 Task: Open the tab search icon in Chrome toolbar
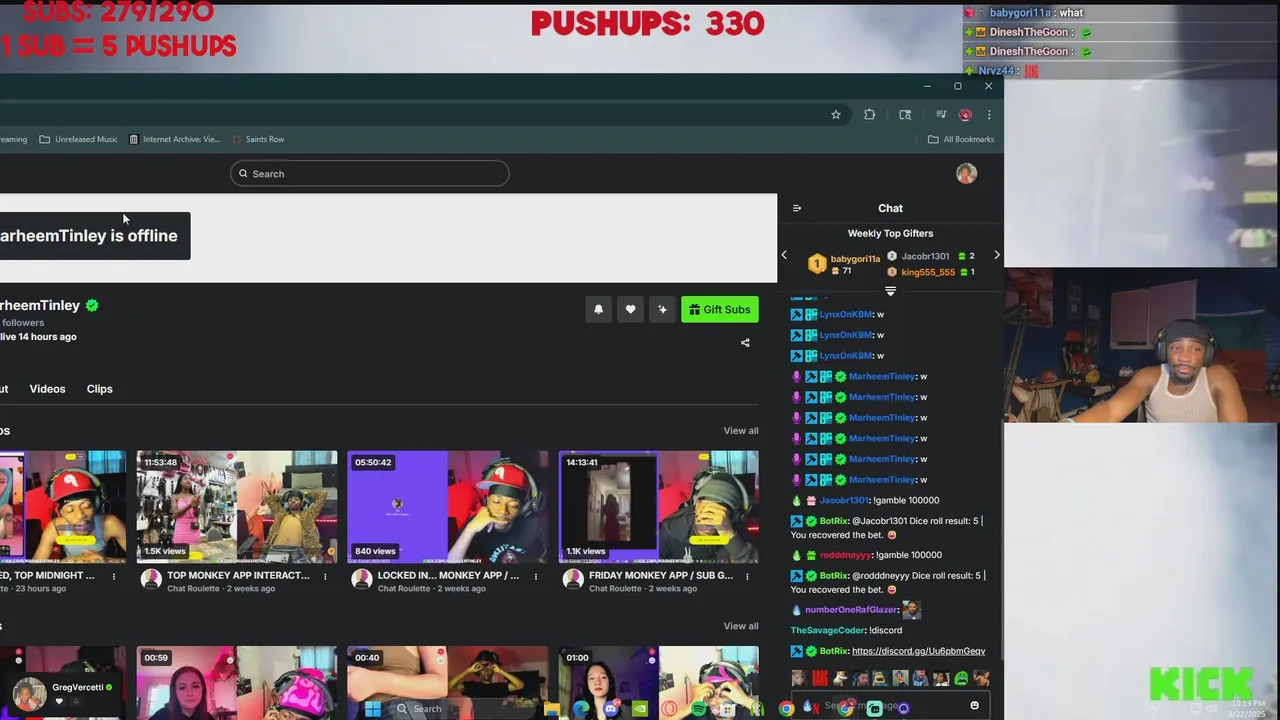click(x=905, y=115)
